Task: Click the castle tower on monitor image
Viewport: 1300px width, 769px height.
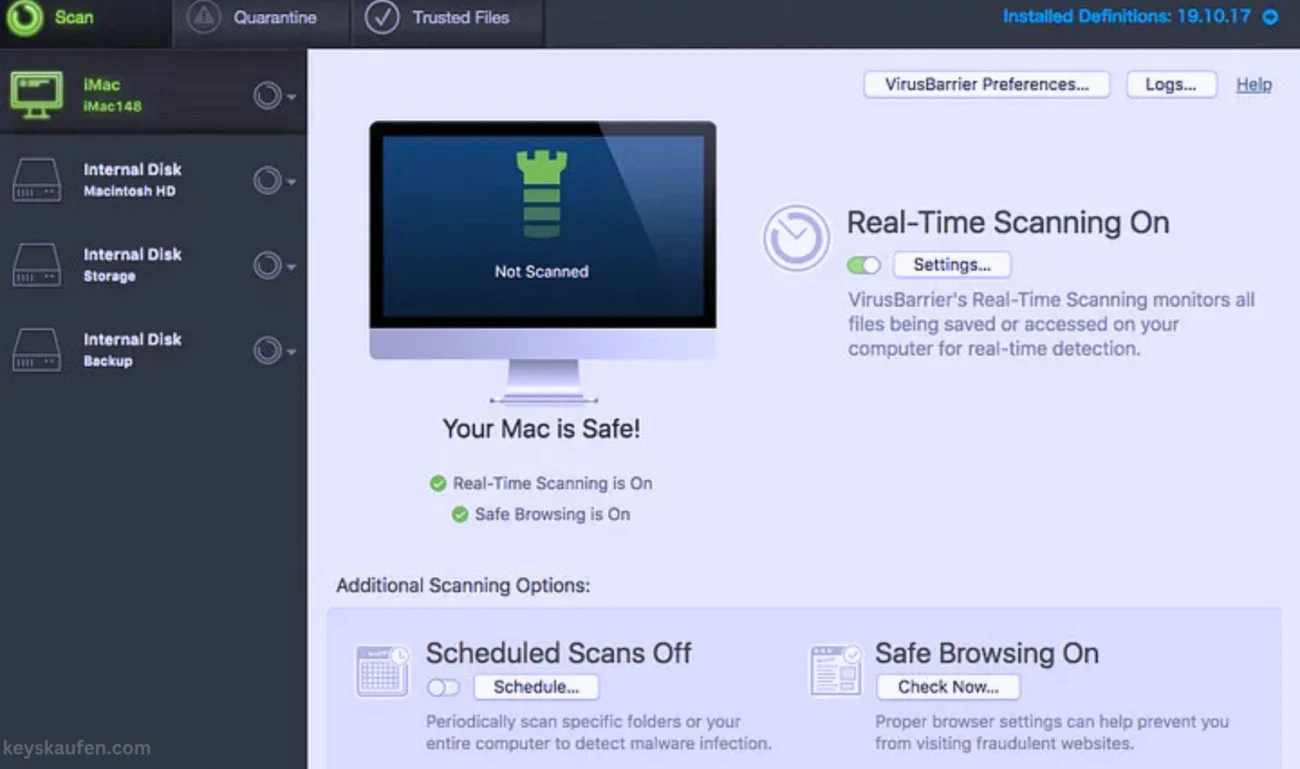Action: coord(541,194)
